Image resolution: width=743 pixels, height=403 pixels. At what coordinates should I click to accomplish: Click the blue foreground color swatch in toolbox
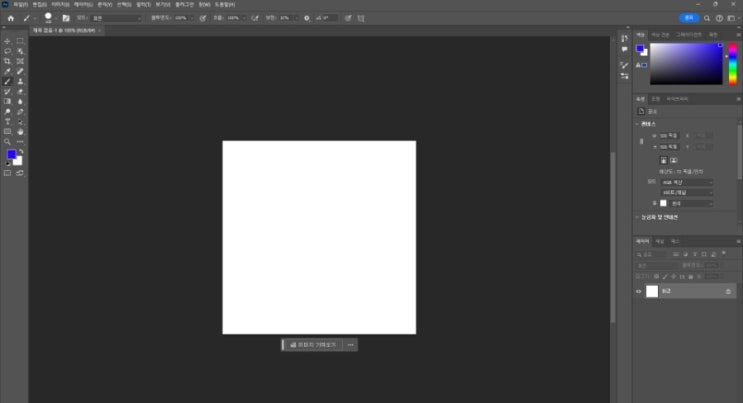pos(11,154)
